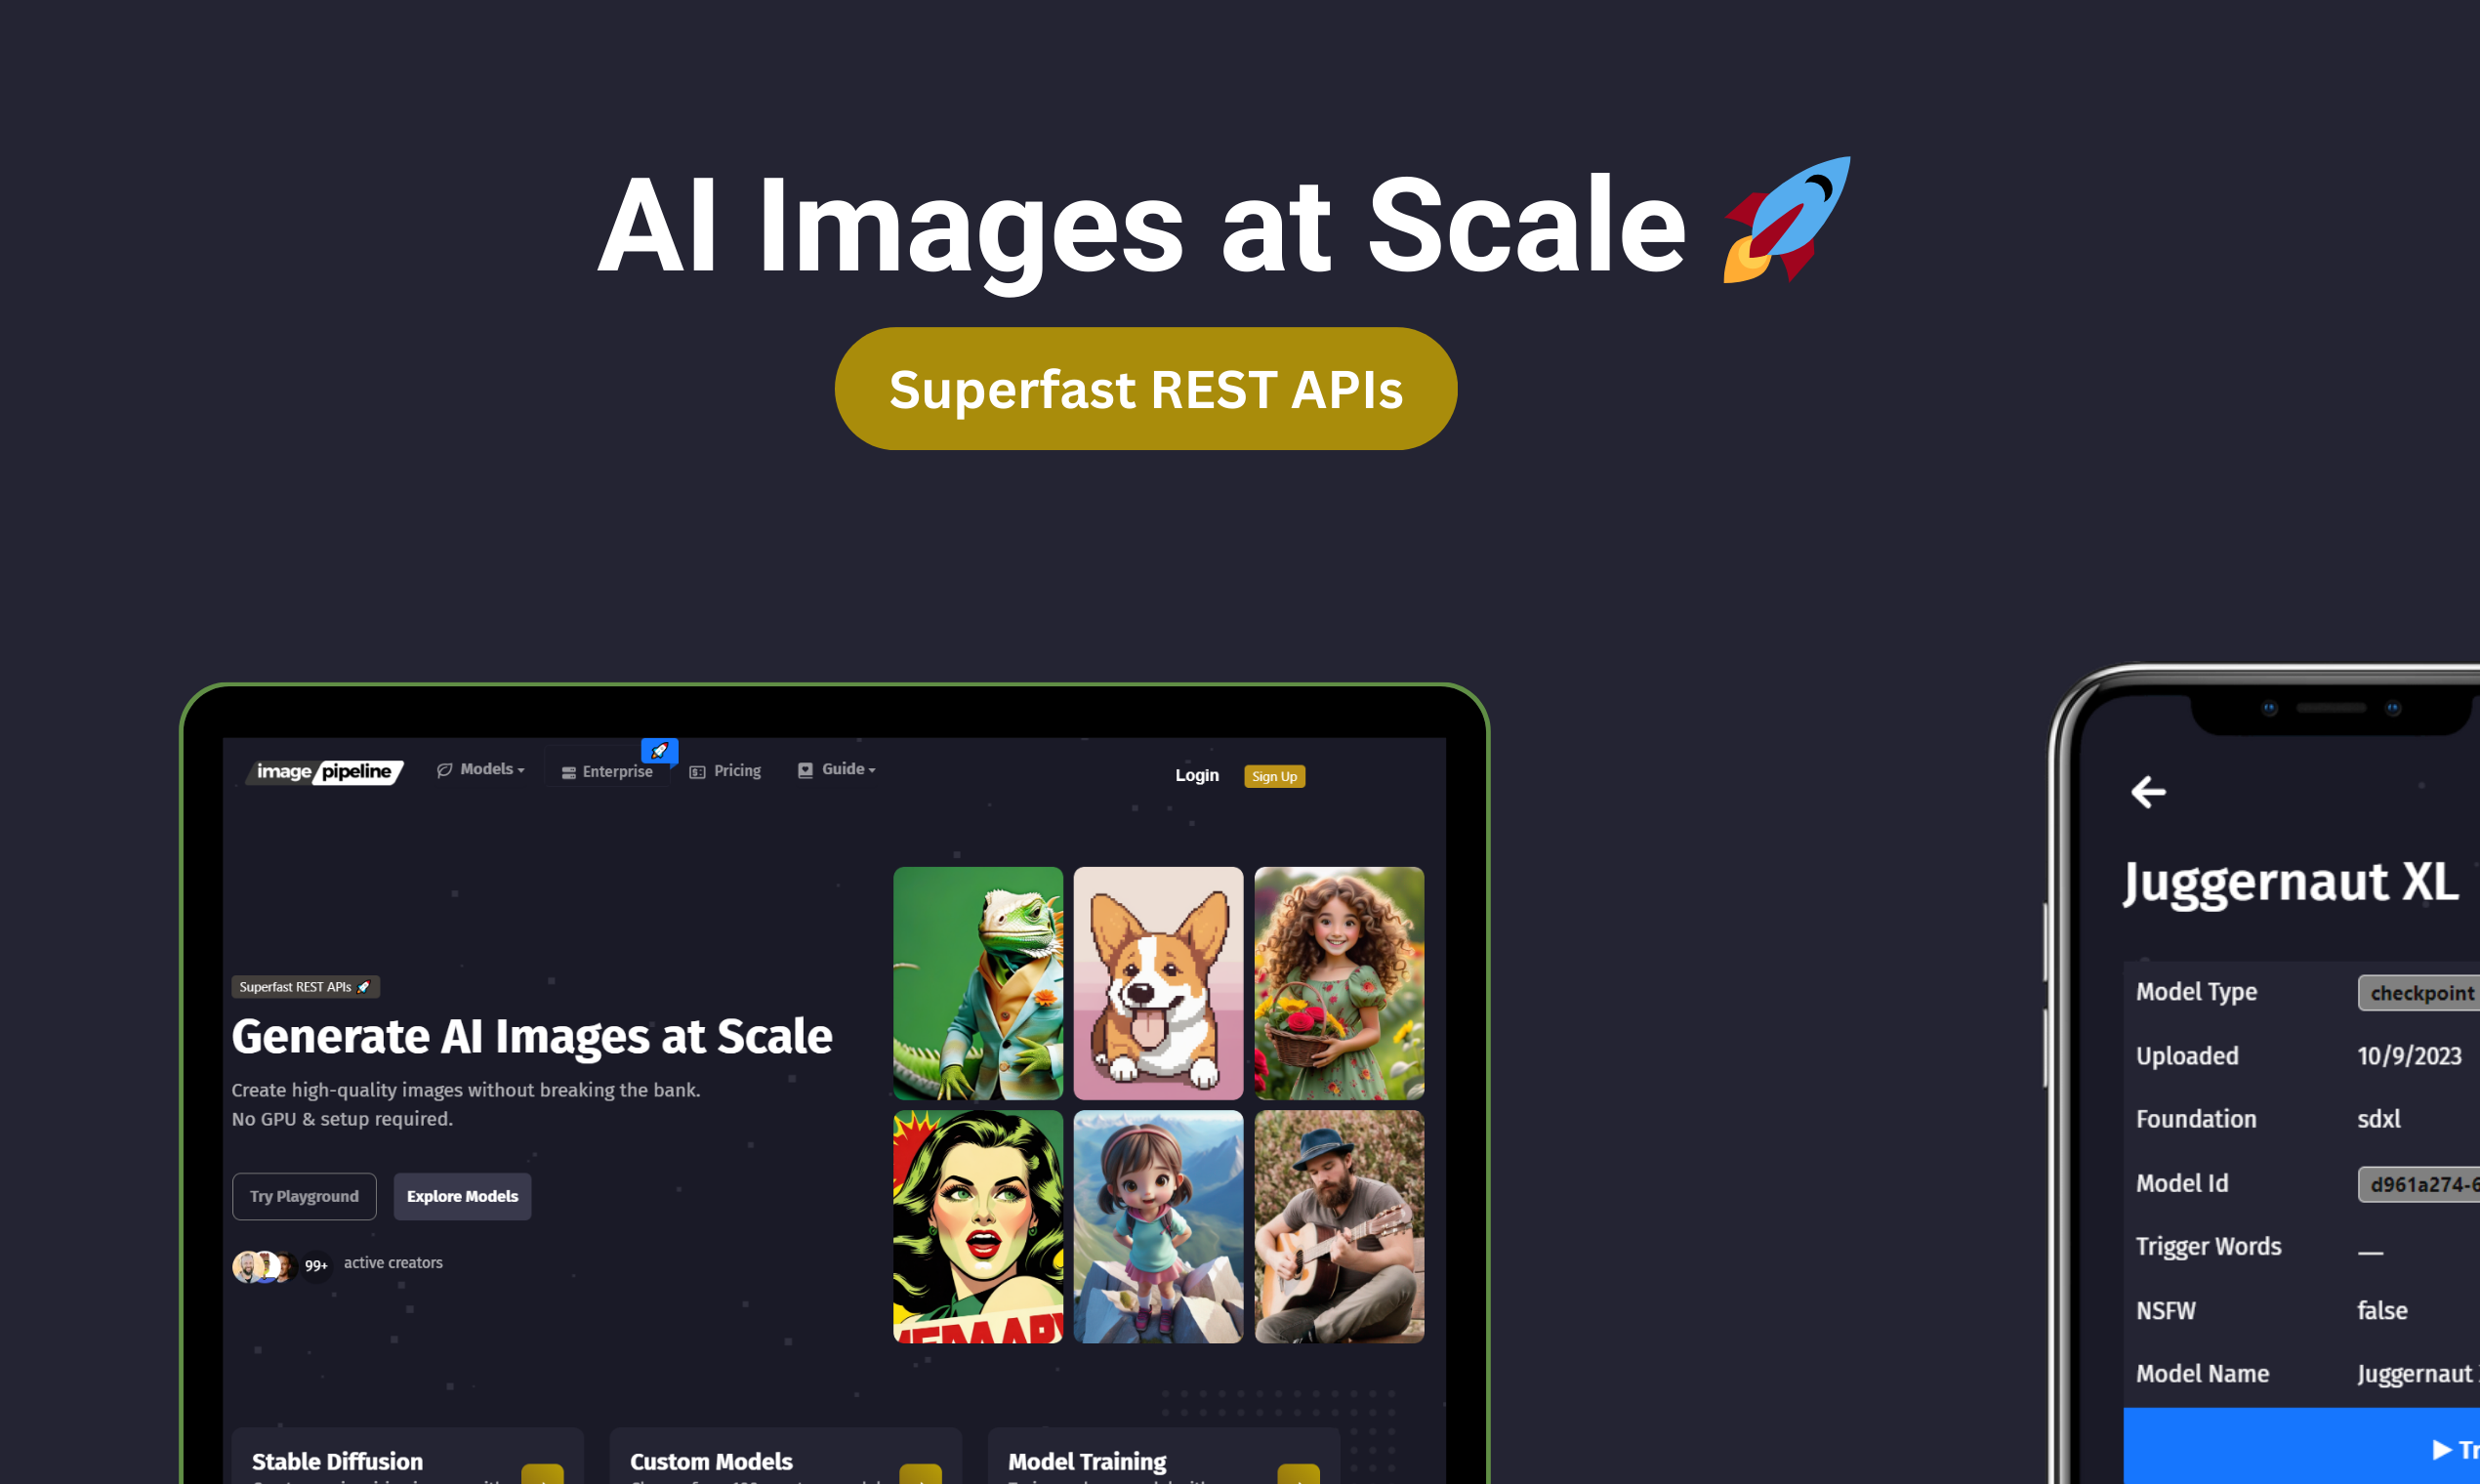Click the Try Playground link

[x=302, y=1196]
